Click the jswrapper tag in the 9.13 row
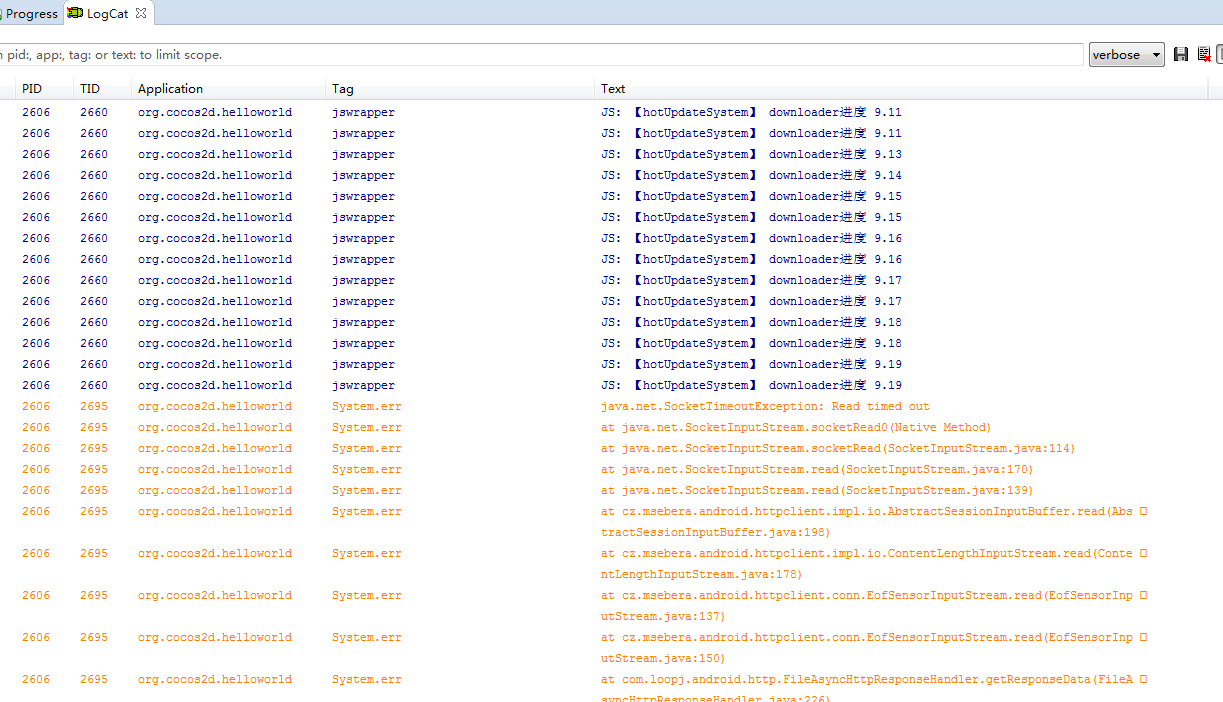This screenshot has width=1223, height=702. (x=363, y=154)
